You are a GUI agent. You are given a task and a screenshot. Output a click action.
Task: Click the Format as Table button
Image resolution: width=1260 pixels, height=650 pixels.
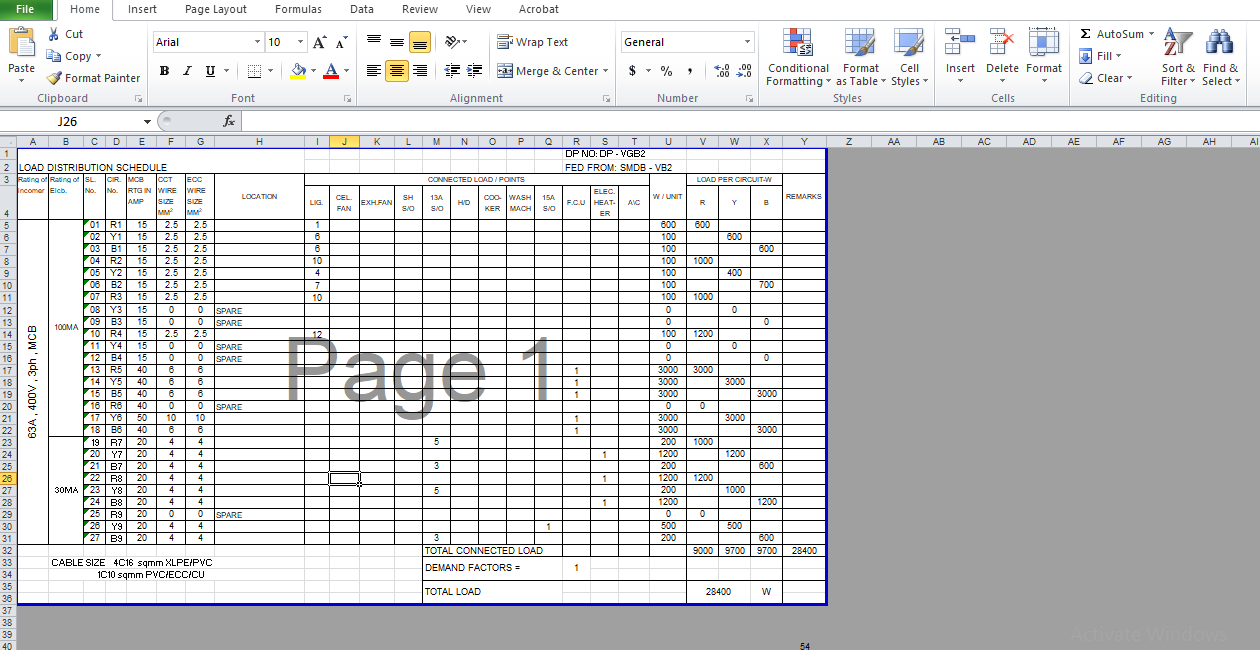(x=860, y=57)
